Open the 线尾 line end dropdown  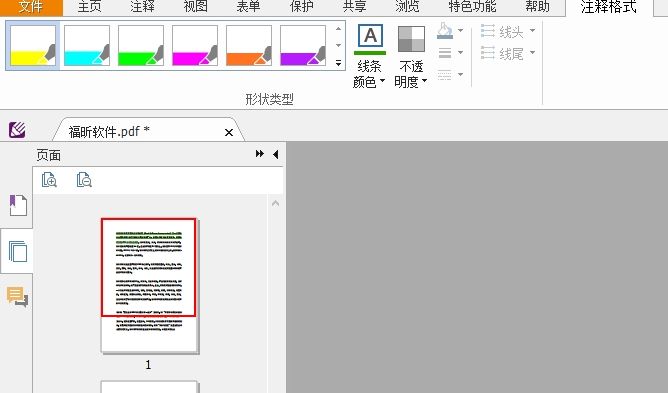click(x=508, y=53)
